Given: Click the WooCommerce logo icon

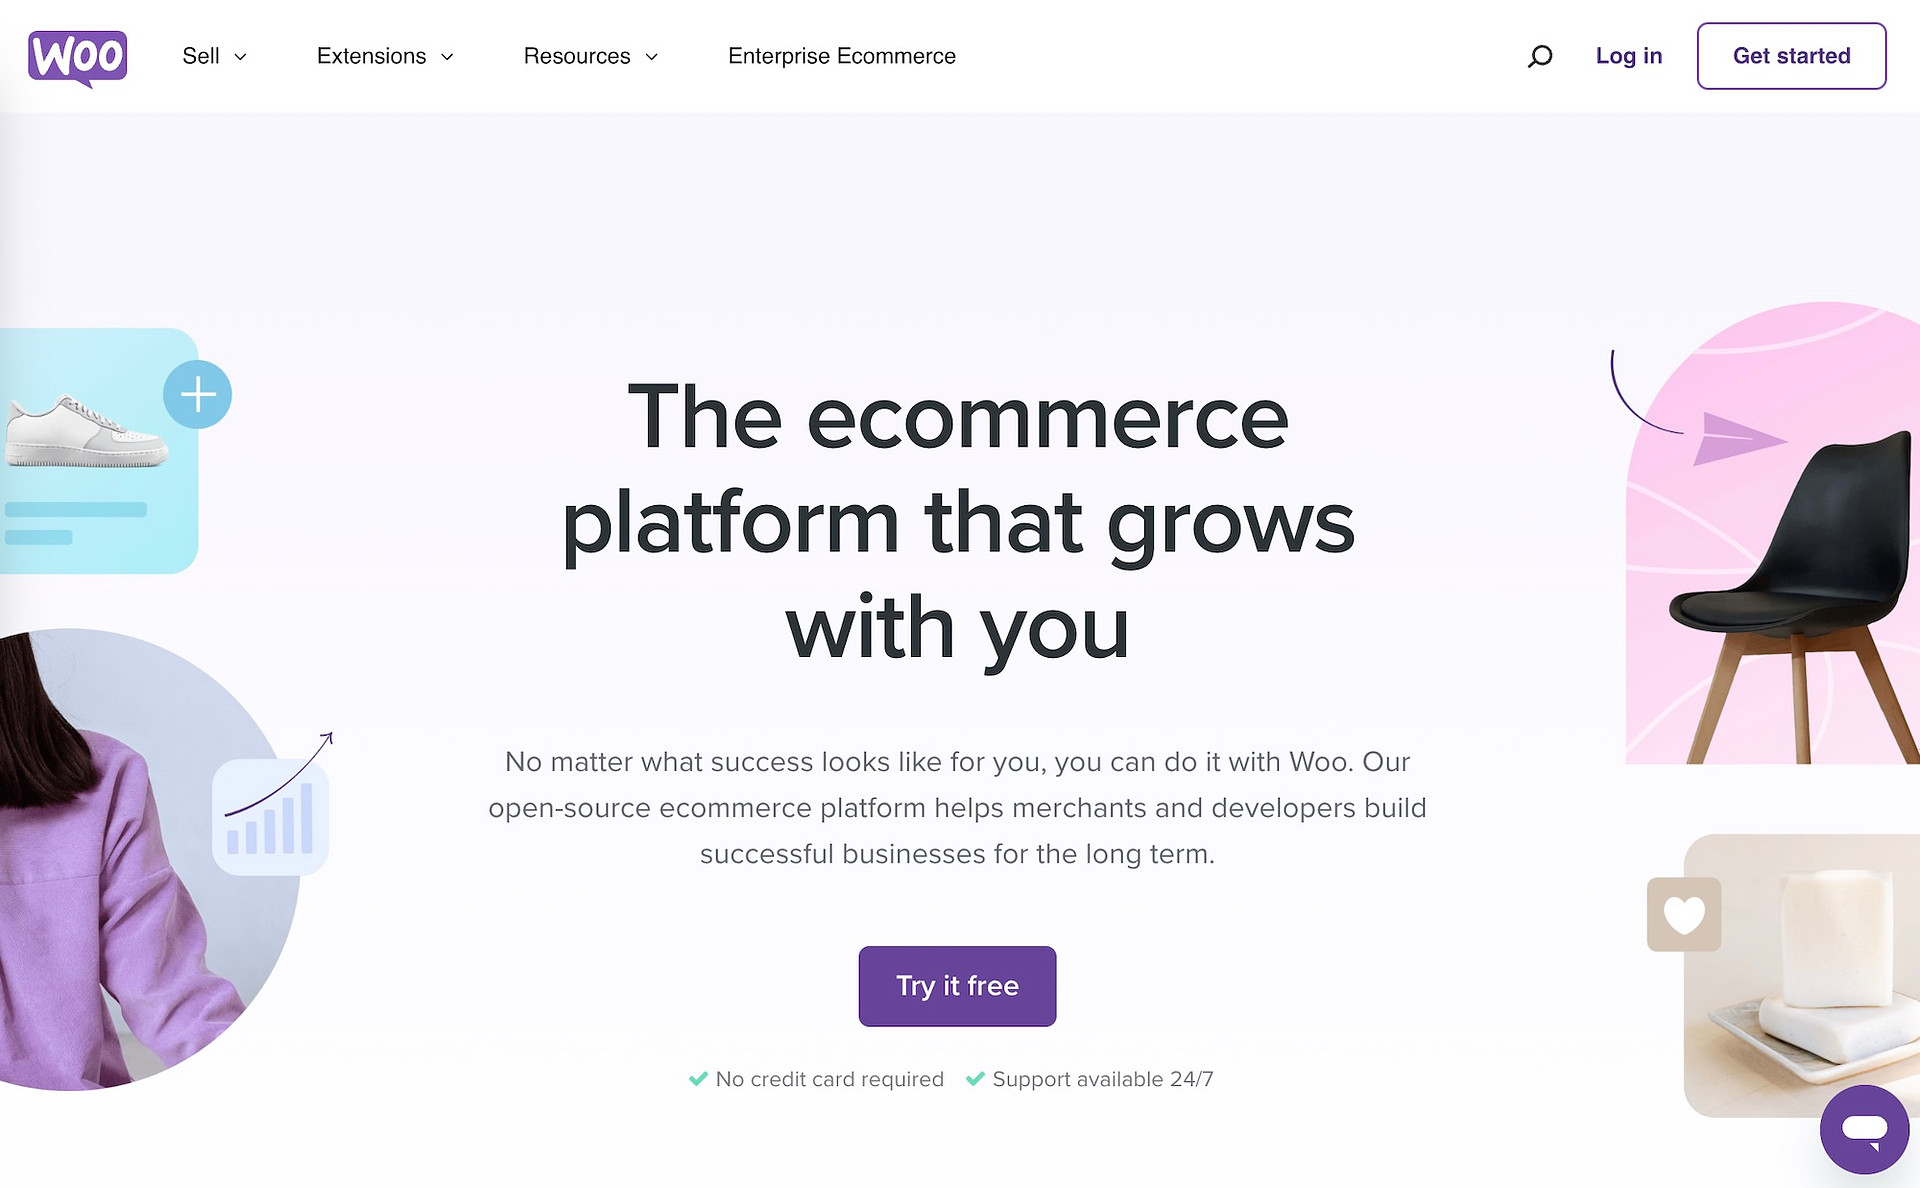Looking at the screenshot, I should coord(78,55).
